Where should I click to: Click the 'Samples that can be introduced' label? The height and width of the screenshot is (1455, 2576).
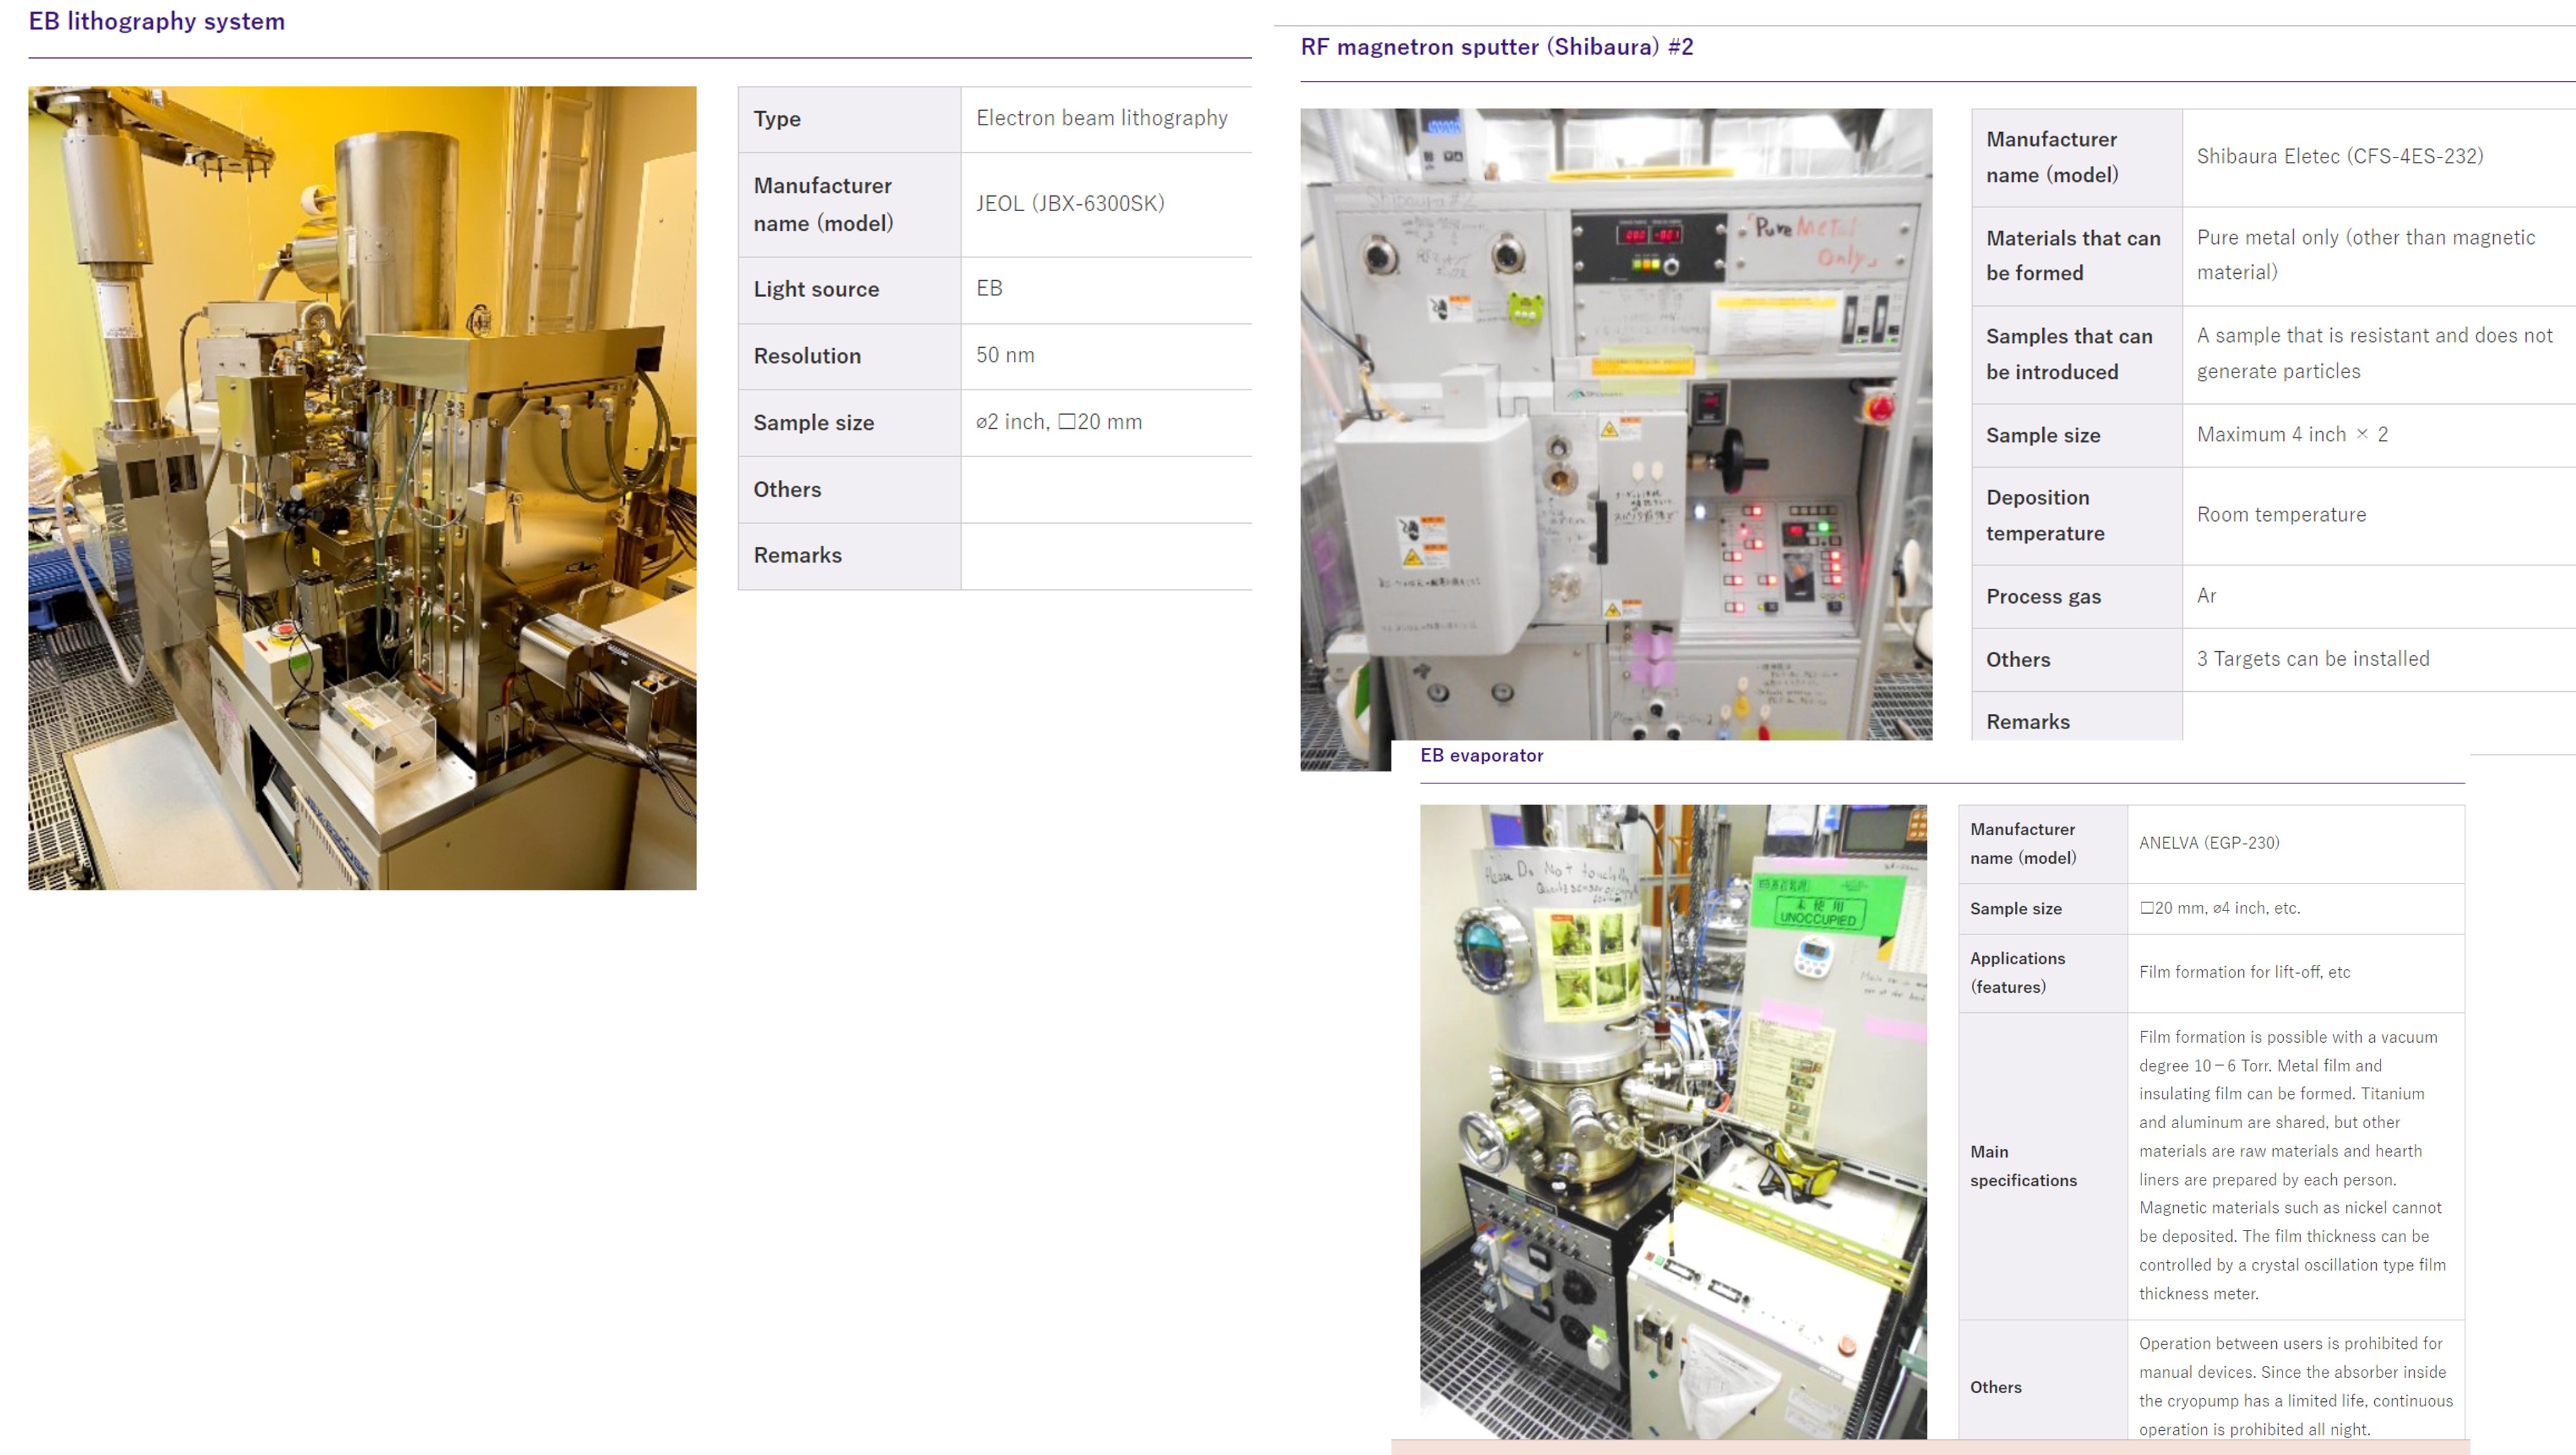pos(2069,354)
